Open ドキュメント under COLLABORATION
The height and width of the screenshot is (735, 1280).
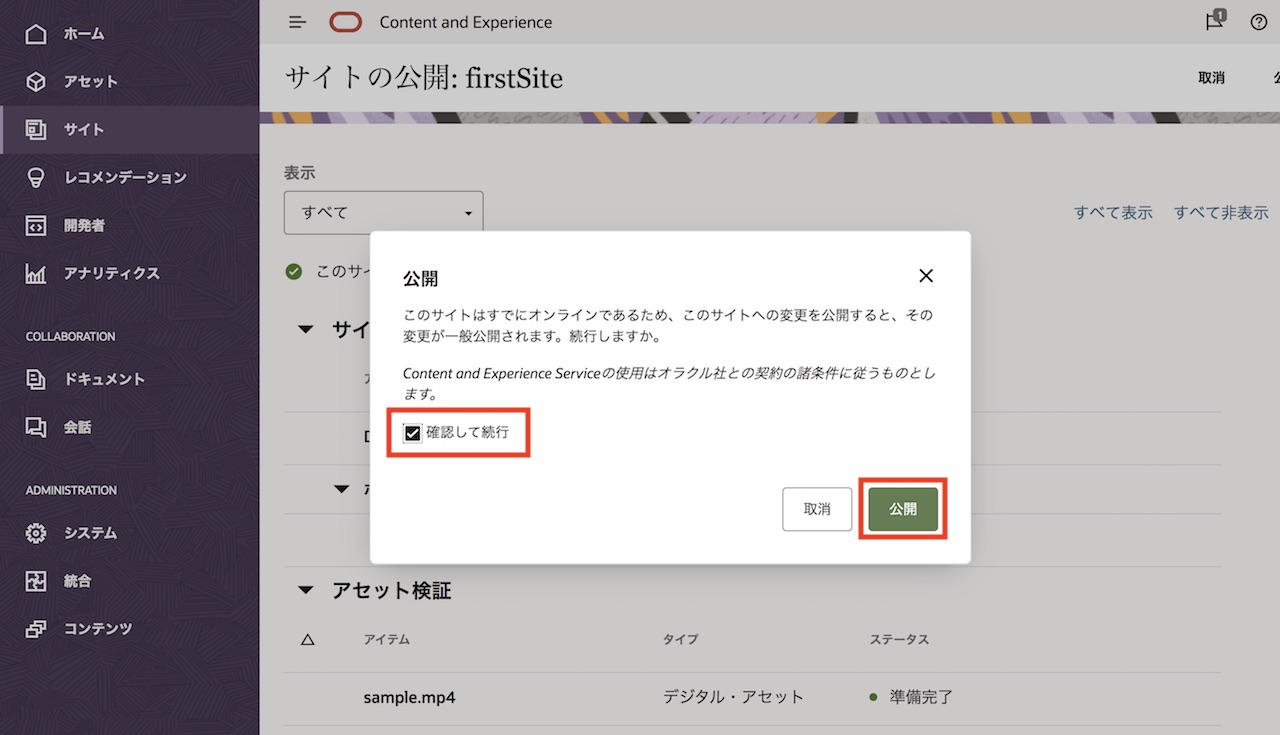click(105, 379)
